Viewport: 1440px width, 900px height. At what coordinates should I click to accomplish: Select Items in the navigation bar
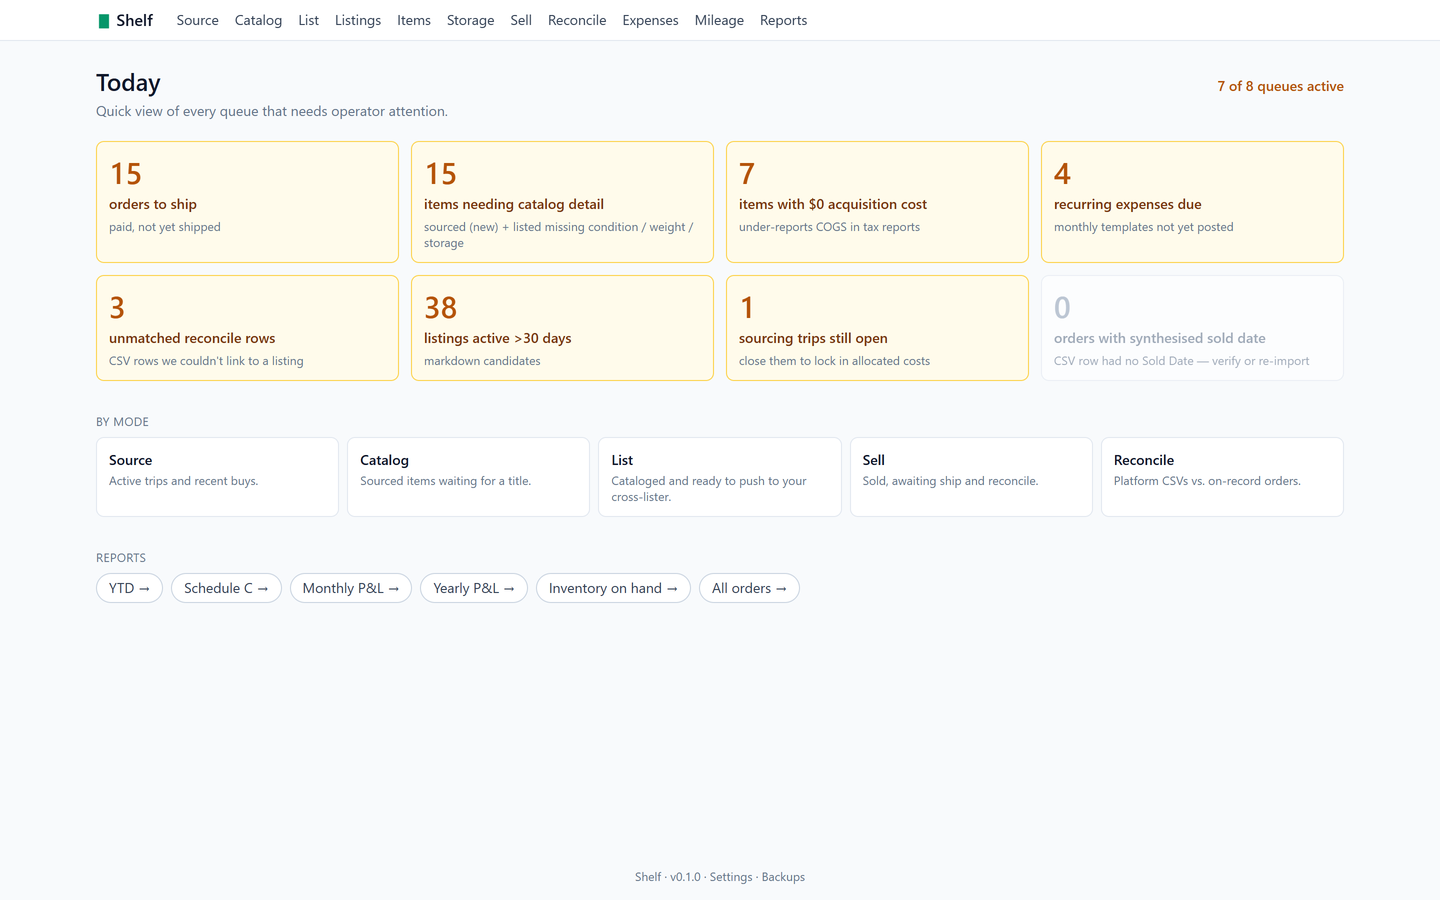414,20
